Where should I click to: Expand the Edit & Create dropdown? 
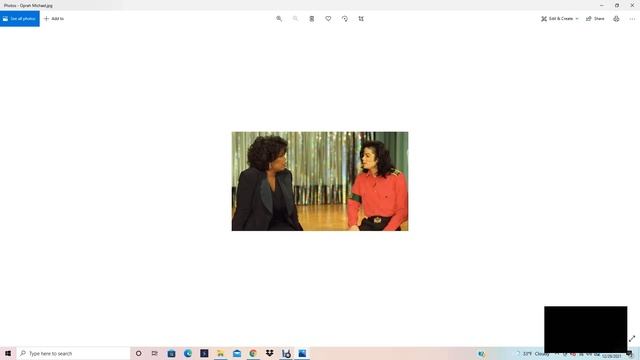click(560, 19)
